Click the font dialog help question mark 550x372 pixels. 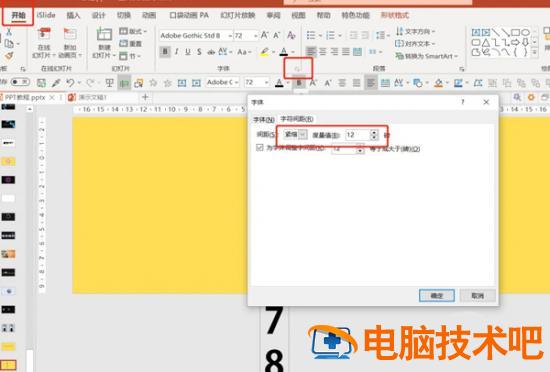(x=463, y=102)
